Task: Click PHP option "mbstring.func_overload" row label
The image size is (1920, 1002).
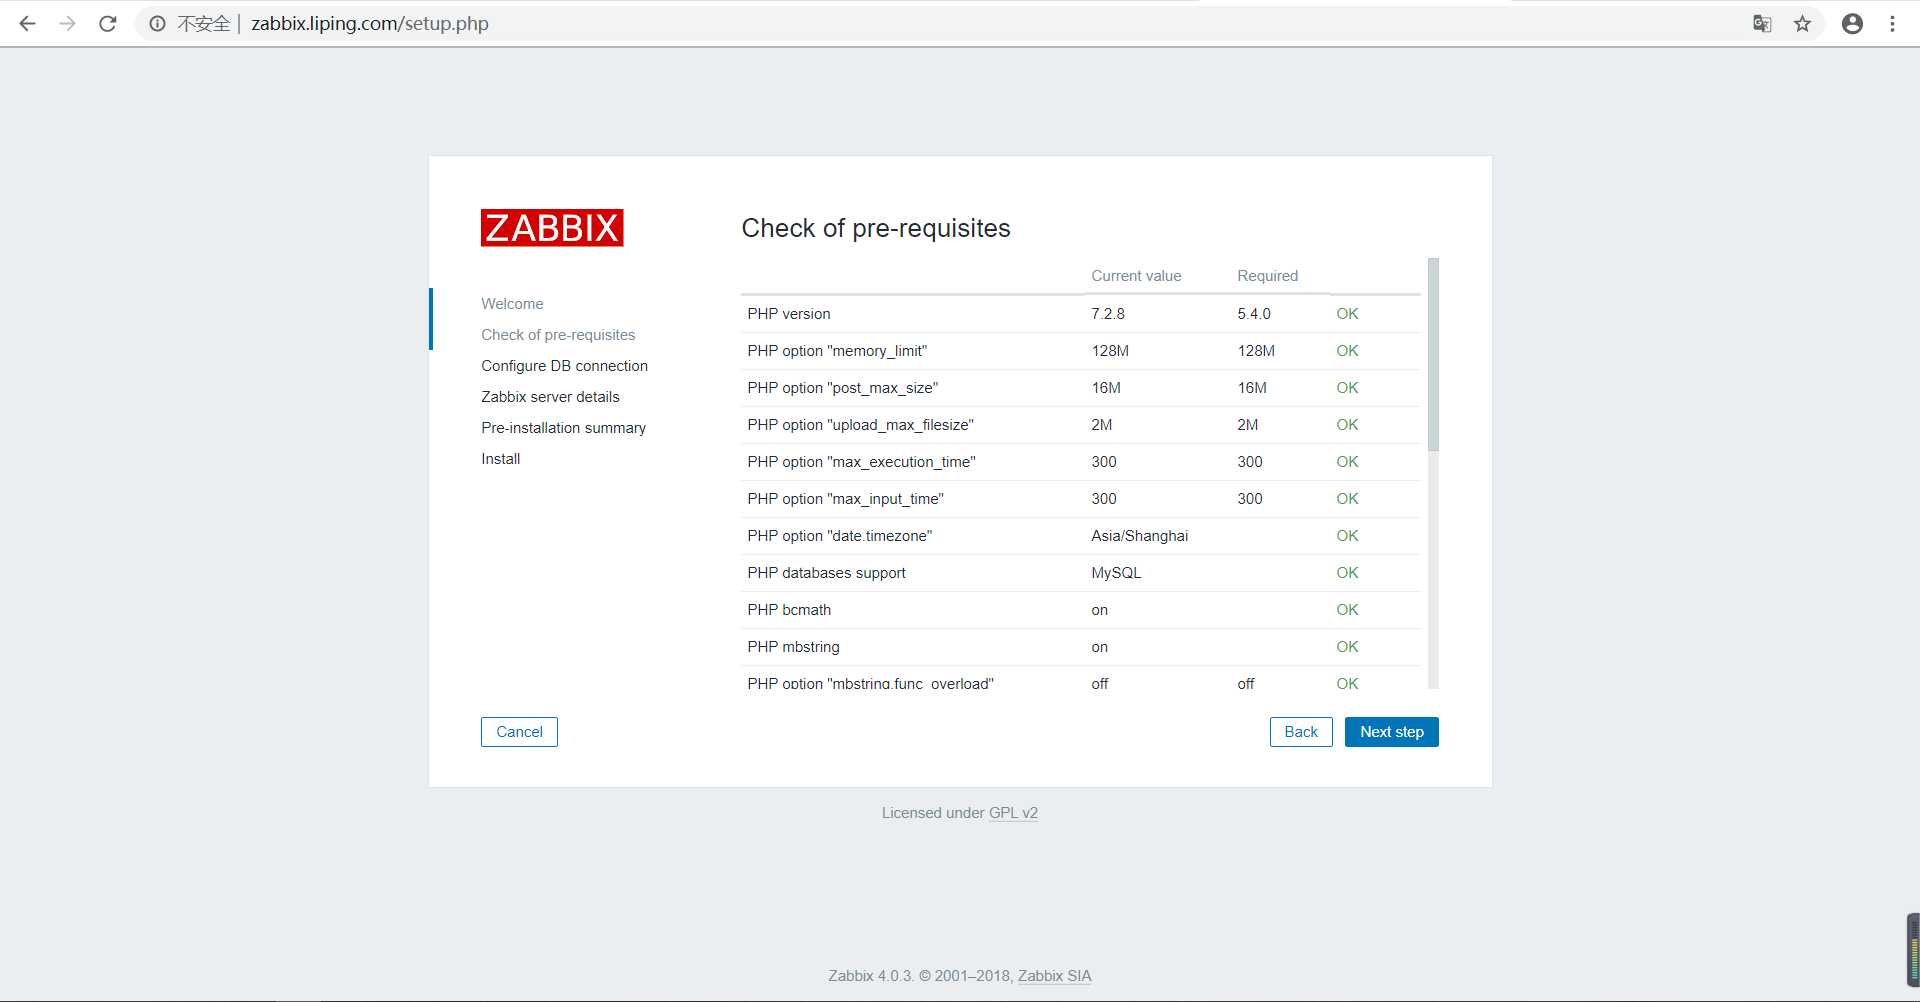Action: click(x=870, y=684)
